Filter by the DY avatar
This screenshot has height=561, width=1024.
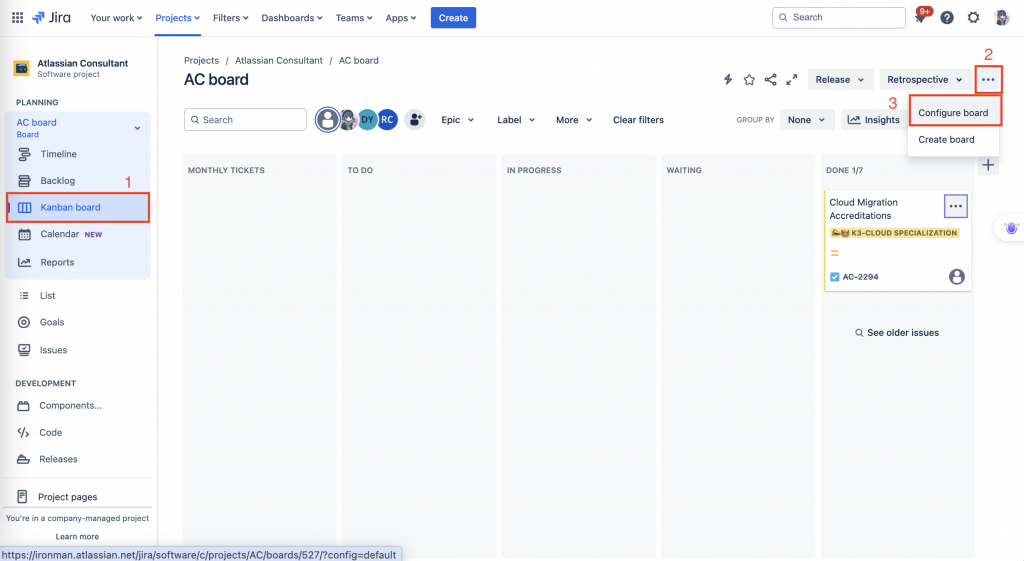tap(368, 120)
